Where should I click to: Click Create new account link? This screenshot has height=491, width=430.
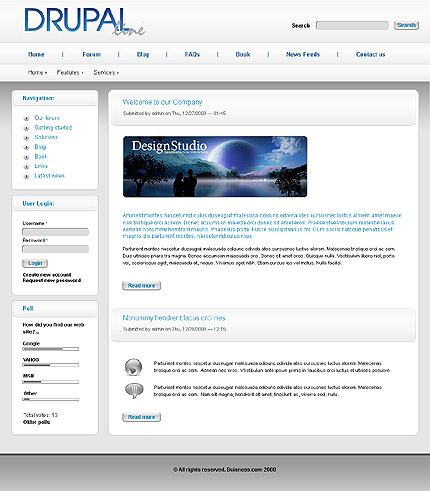pyautogui.click(x=47, y=275)
